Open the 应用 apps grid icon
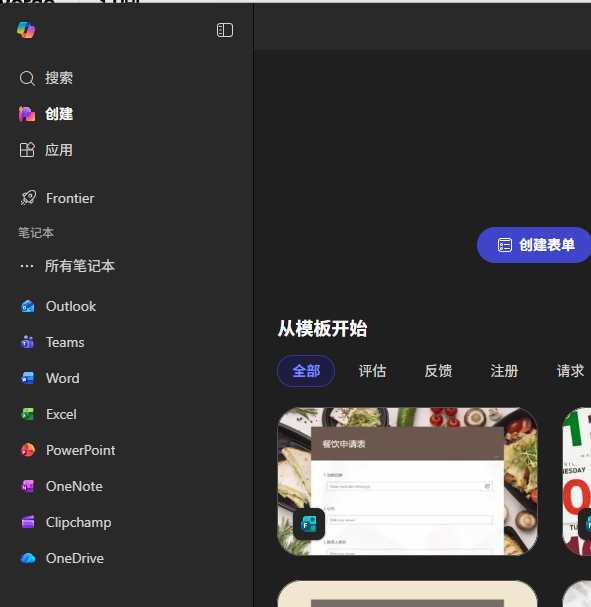 (x=27, y=150)
